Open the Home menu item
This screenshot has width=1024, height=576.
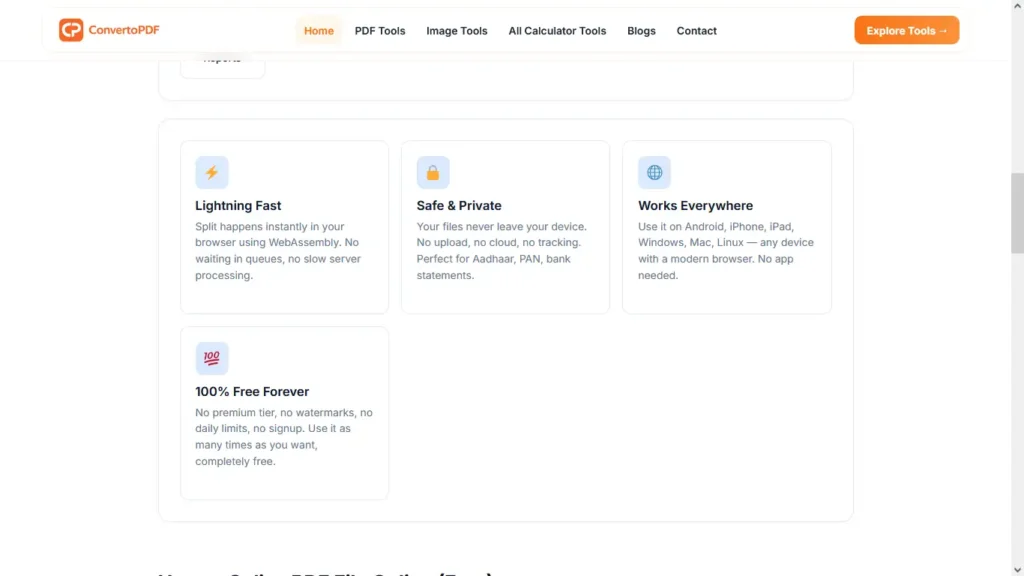pyautogui.click(x=319, y=31)
